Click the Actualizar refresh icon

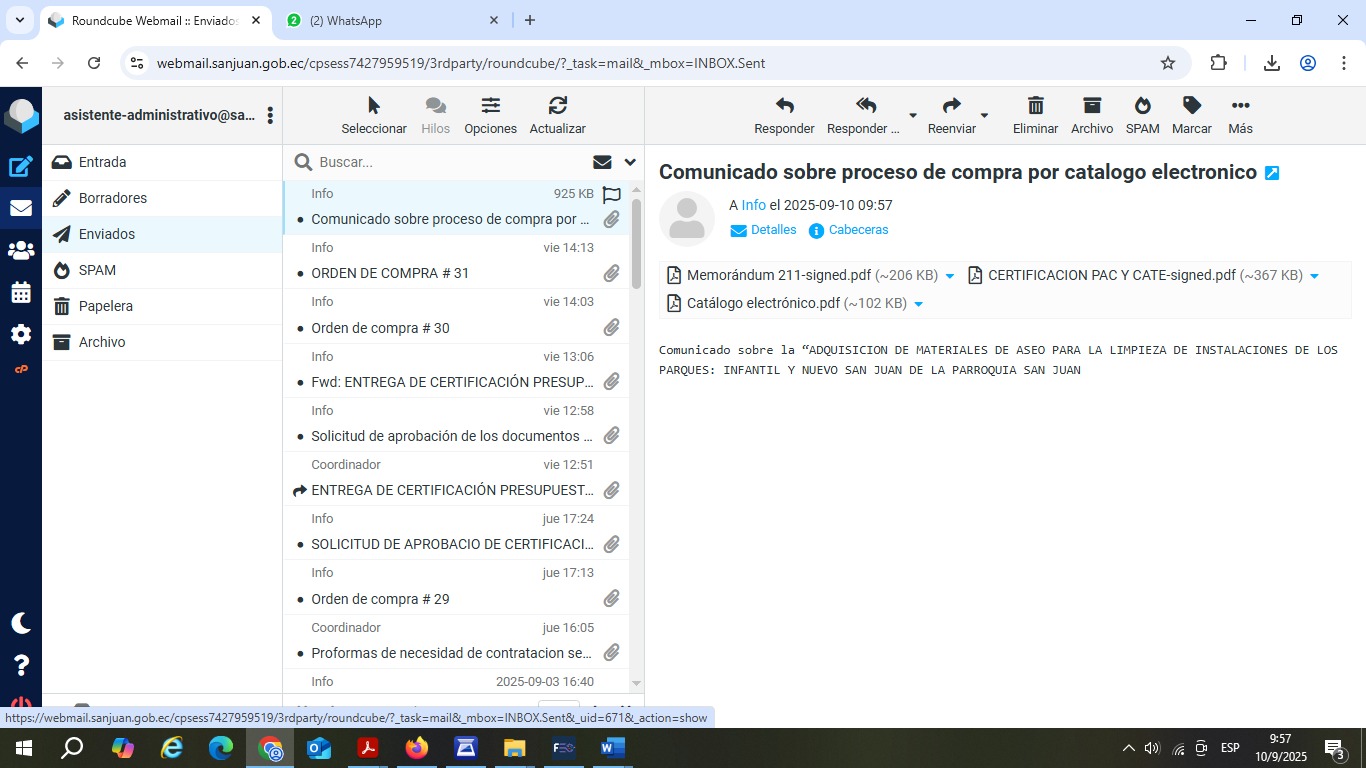[557, 106]
